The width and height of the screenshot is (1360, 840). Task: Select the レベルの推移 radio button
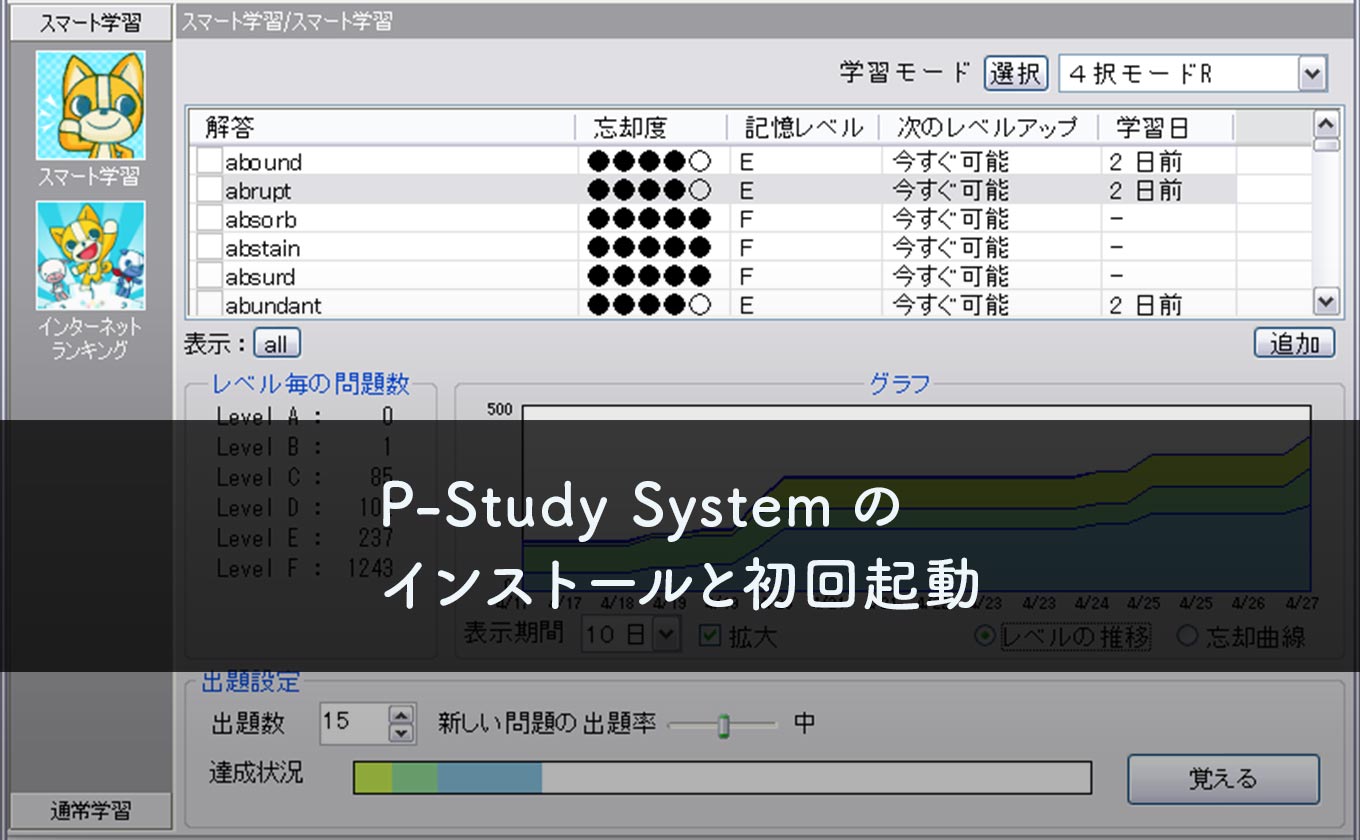984,636
